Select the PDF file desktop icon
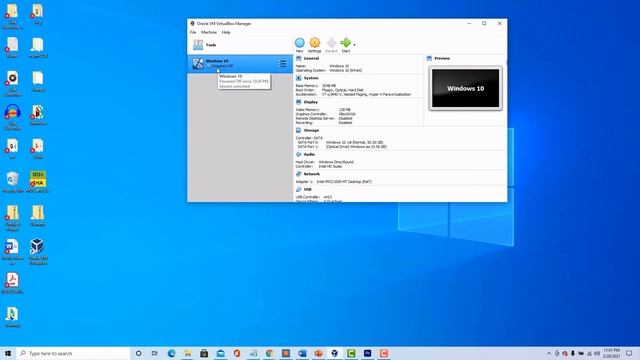Viewport: 640px width, 360px height. tap(12, 283)
